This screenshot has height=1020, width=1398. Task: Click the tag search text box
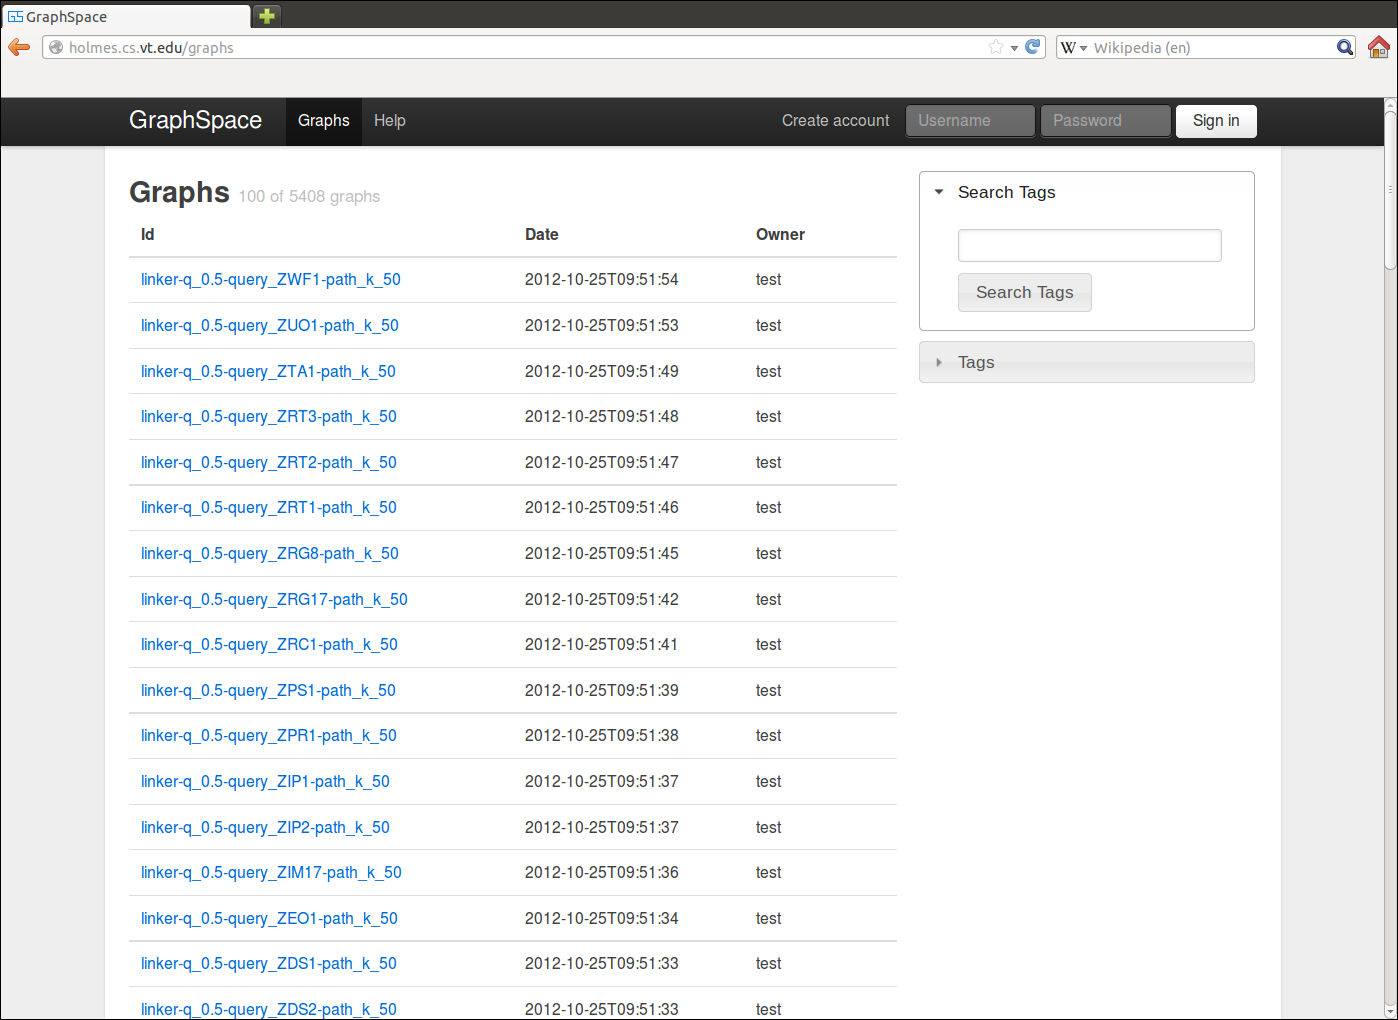coord(1089,245)
